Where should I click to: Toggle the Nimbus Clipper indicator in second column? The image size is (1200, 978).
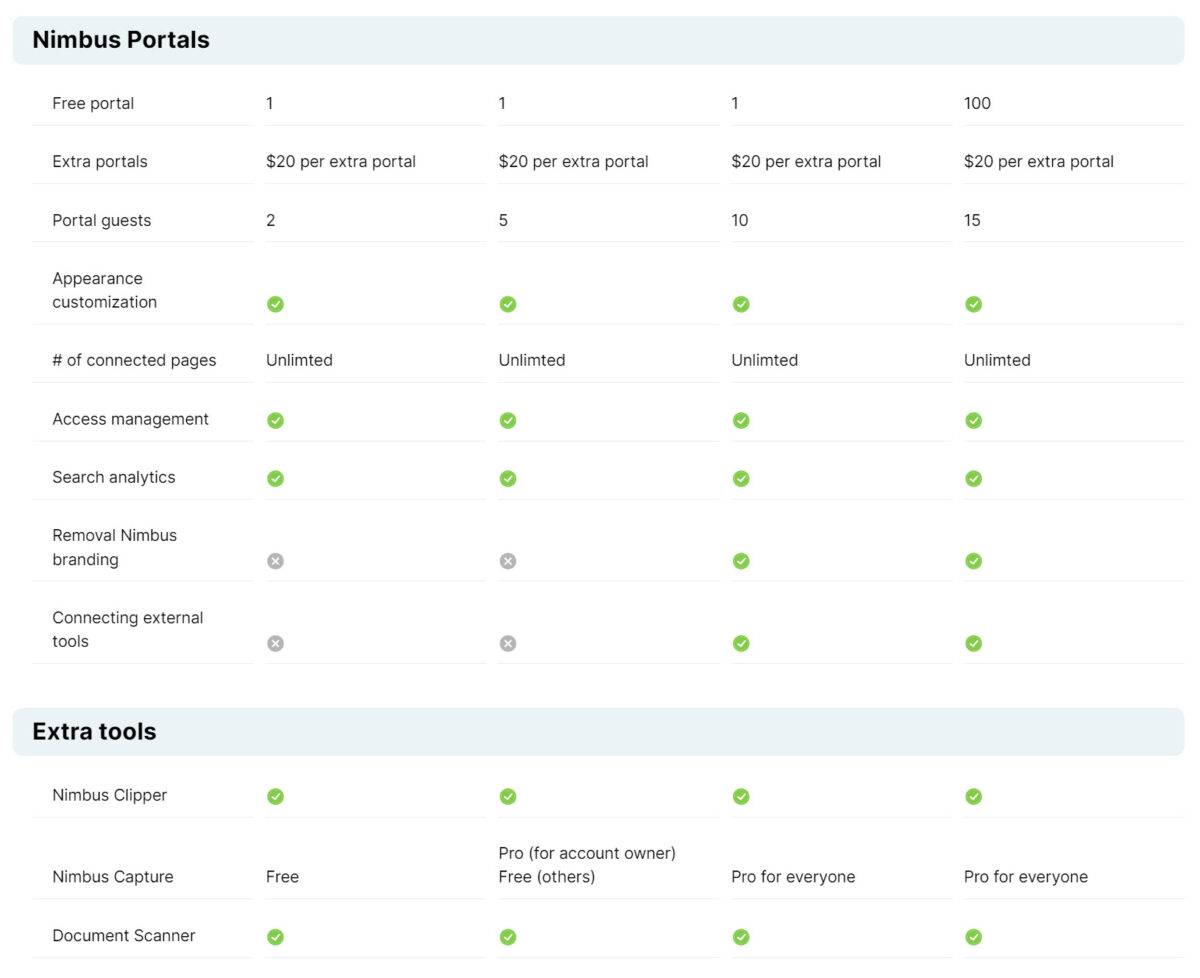click(x=508, y=796)
